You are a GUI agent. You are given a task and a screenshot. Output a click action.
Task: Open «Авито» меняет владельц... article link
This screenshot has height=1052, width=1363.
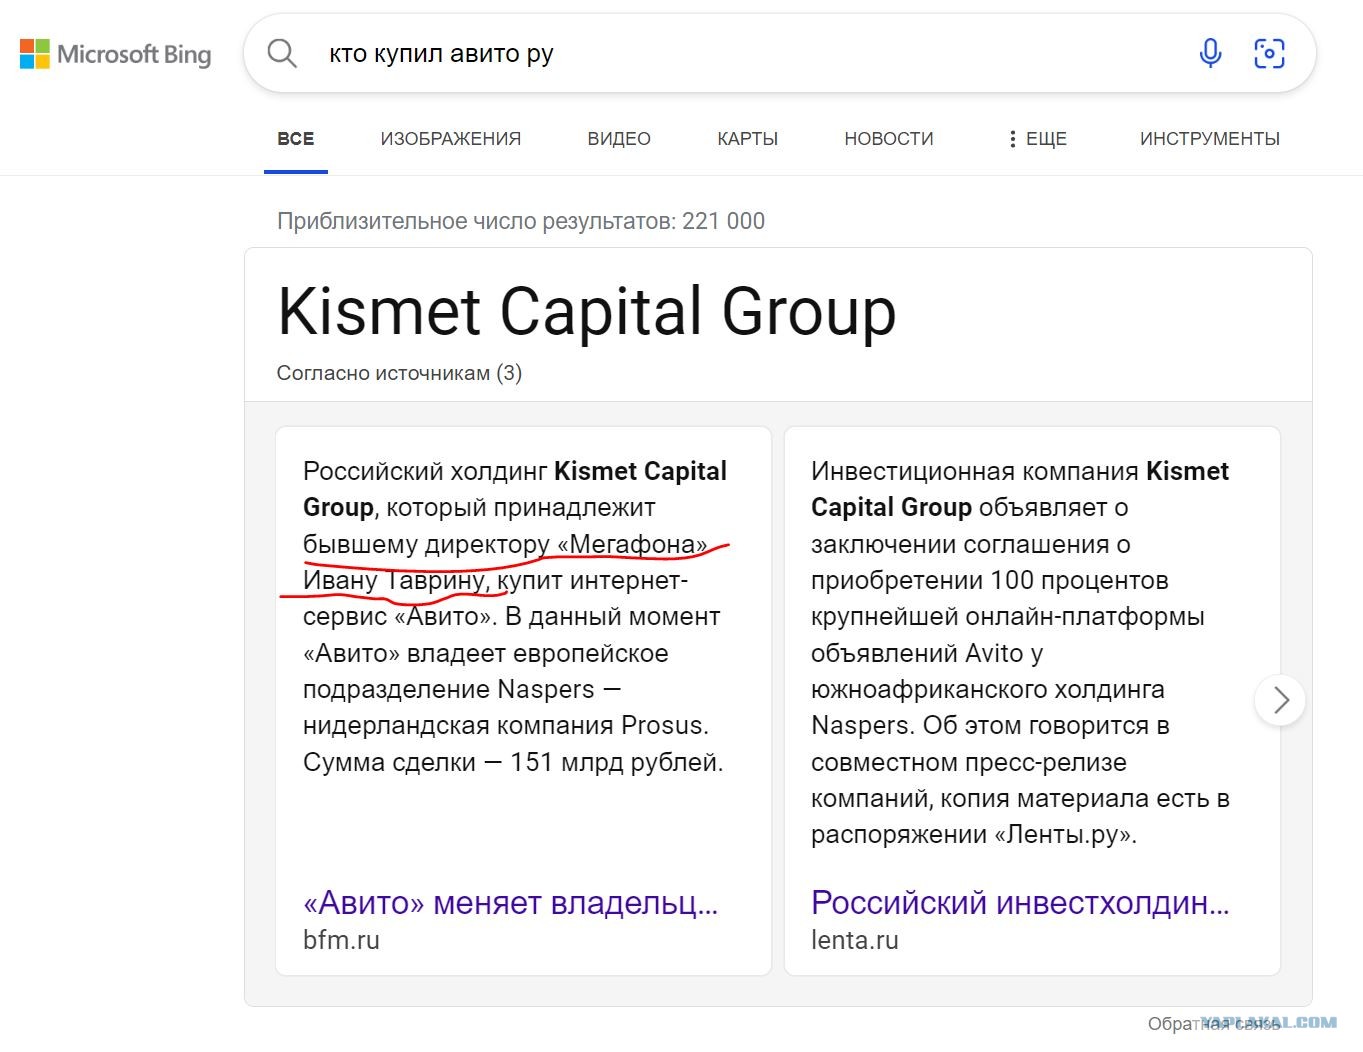pos(510,903)
